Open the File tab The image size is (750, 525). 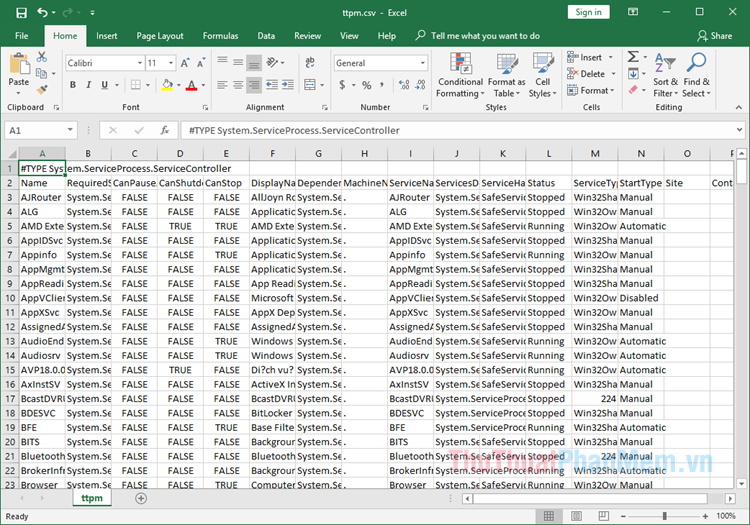point(22,36)
